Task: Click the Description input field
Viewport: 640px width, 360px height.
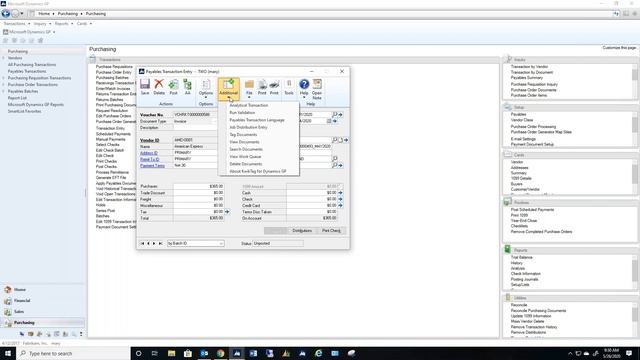Action: [x=195, y=128]
